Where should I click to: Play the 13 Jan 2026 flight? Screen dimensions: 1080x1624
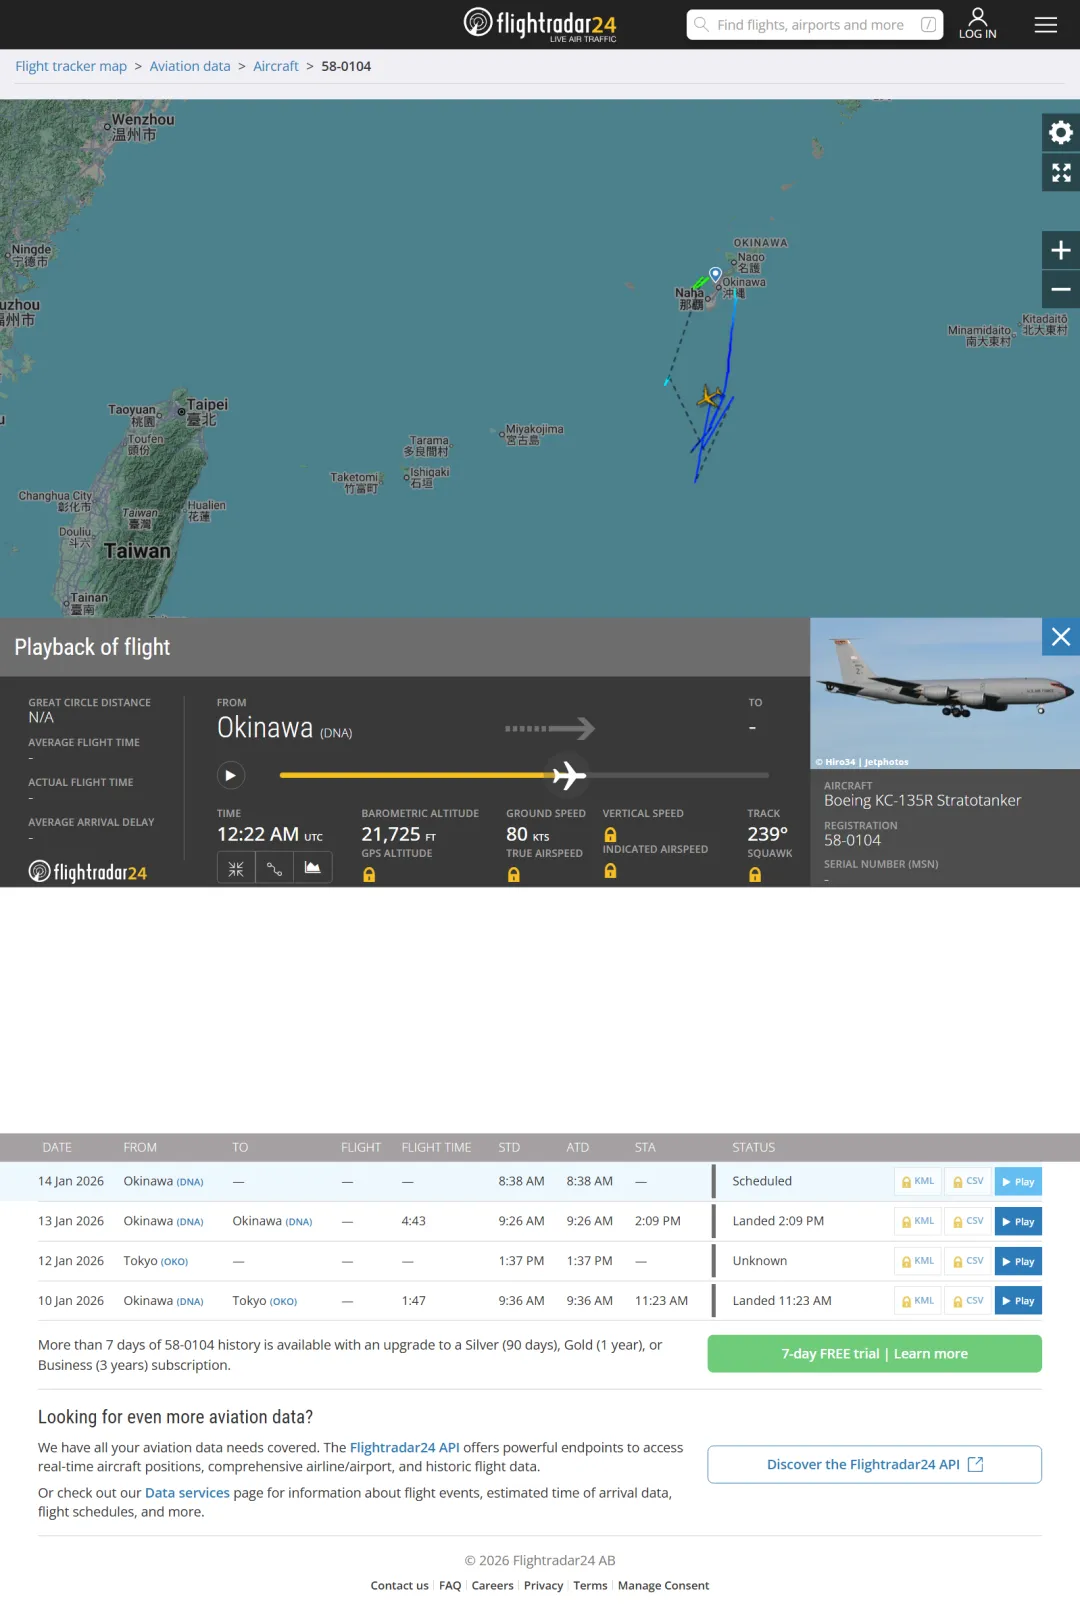[1018, 1221]
